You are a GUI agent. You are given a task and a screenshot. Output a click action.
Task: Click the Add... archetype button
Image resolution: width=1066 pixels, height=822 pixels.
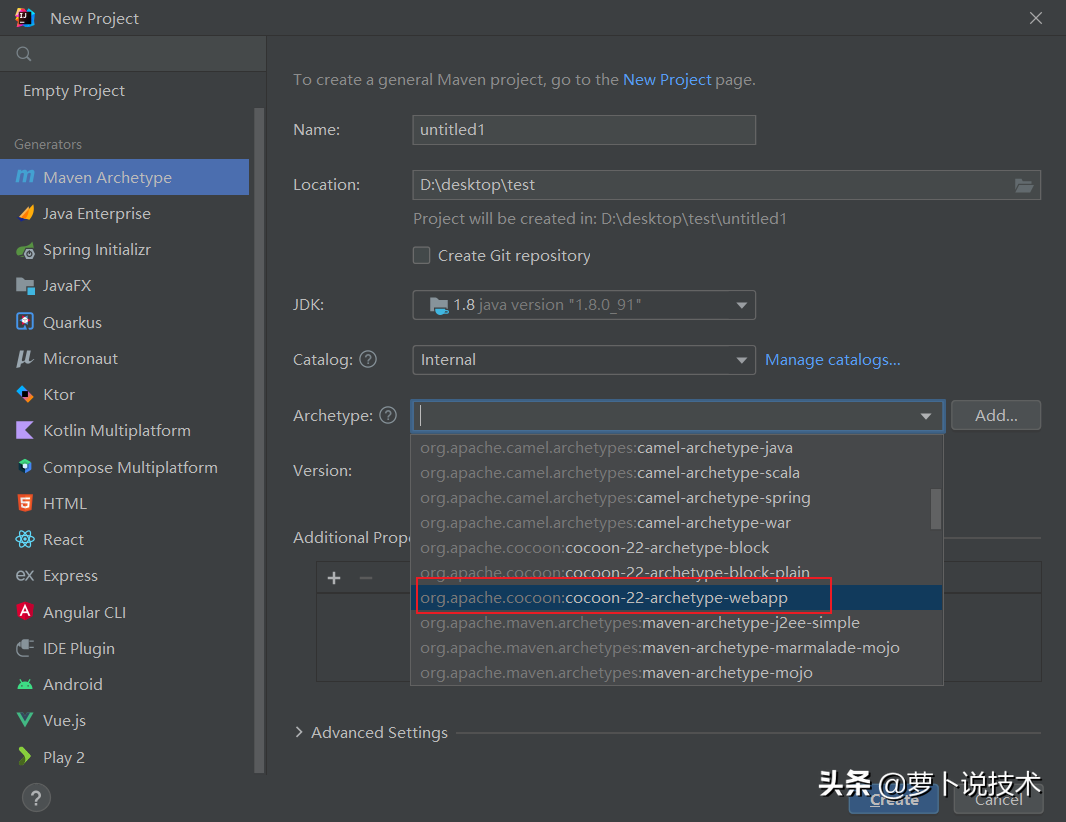pos(996,415)
